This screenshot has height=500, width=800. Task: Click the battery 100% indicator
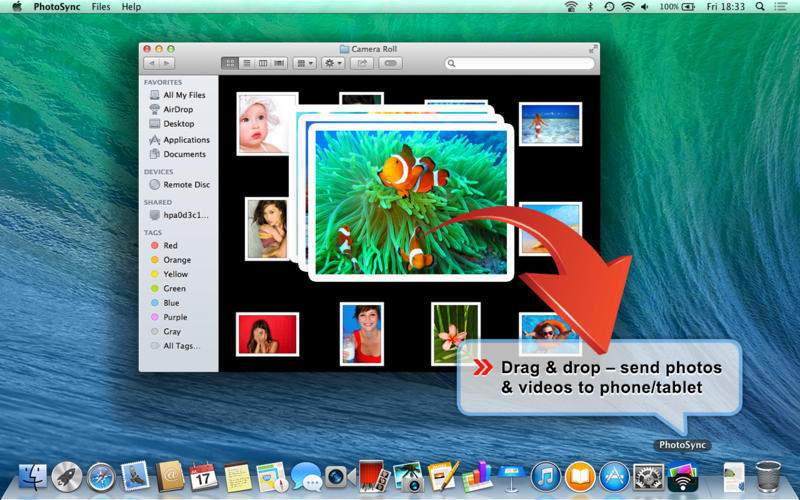click(x=677, y=7)
